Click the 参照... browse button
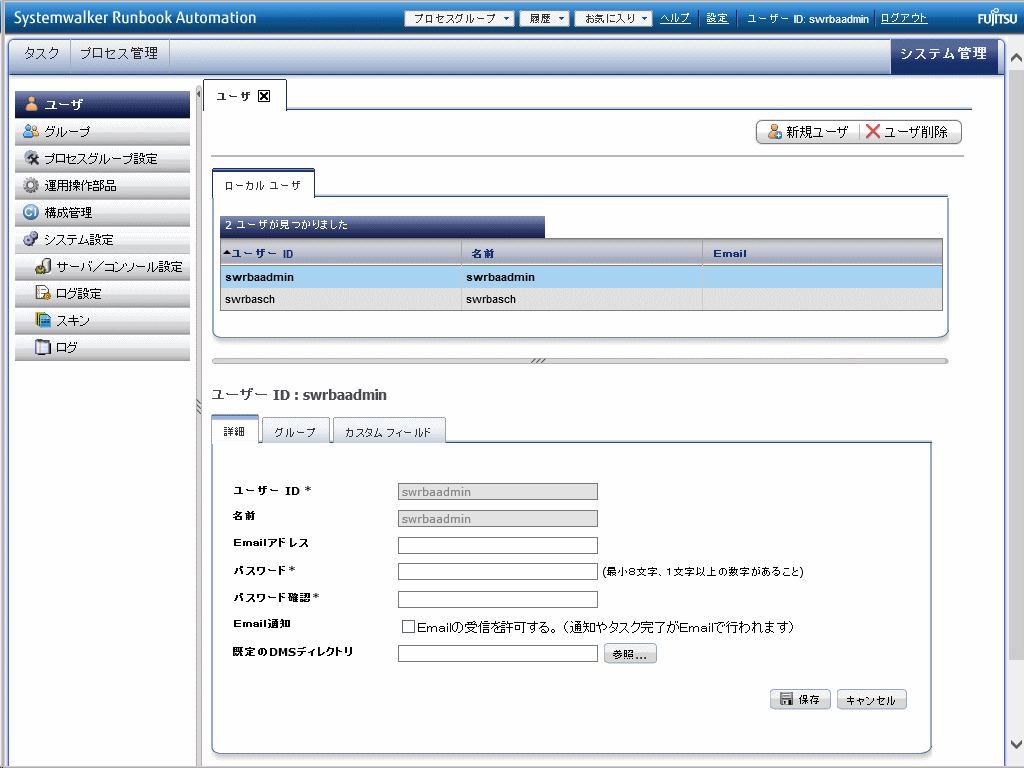 click(x=630, y=654)
